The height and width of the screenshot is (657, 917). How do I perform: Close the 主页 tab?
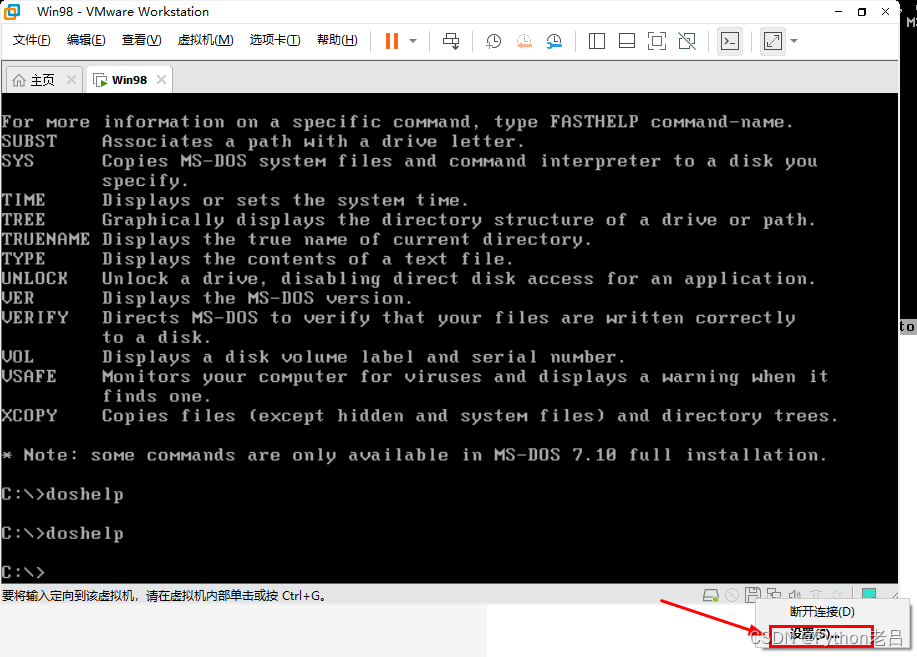coord(71,80)
